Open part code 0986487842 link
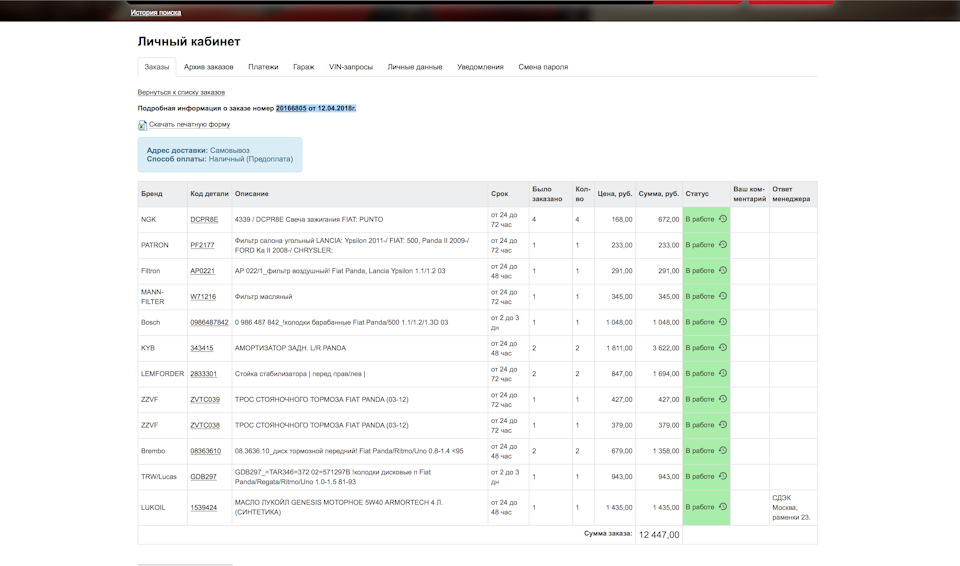Screen dimensions: 960x566 tap(209, 322)
